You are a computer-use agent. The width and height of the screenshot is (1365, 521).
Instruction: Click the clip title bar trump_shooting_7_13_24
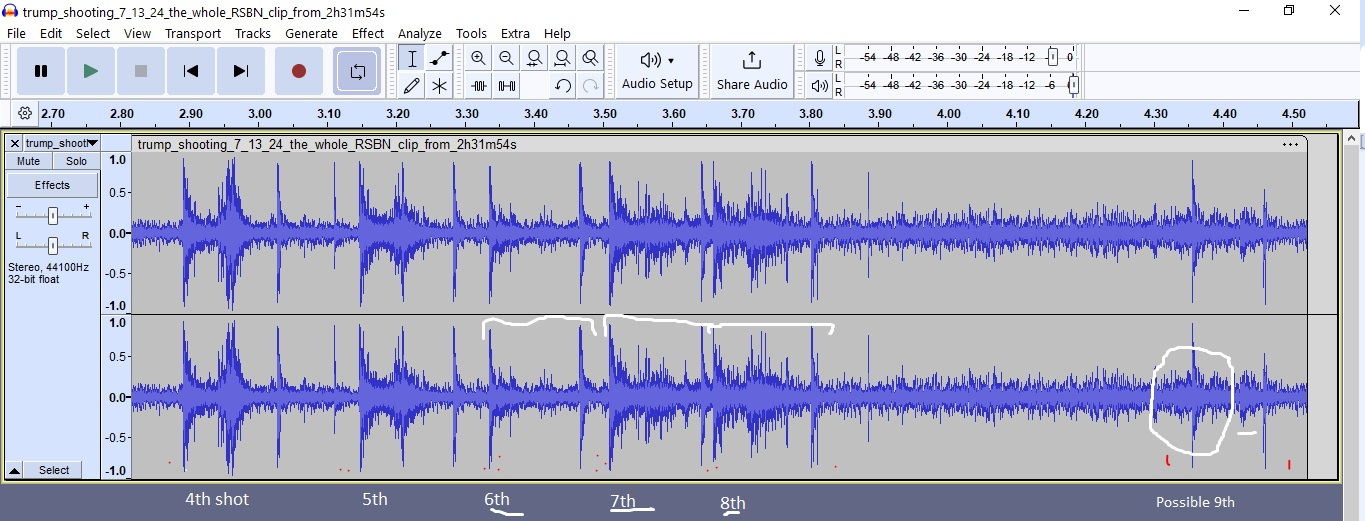pos(719,144)
